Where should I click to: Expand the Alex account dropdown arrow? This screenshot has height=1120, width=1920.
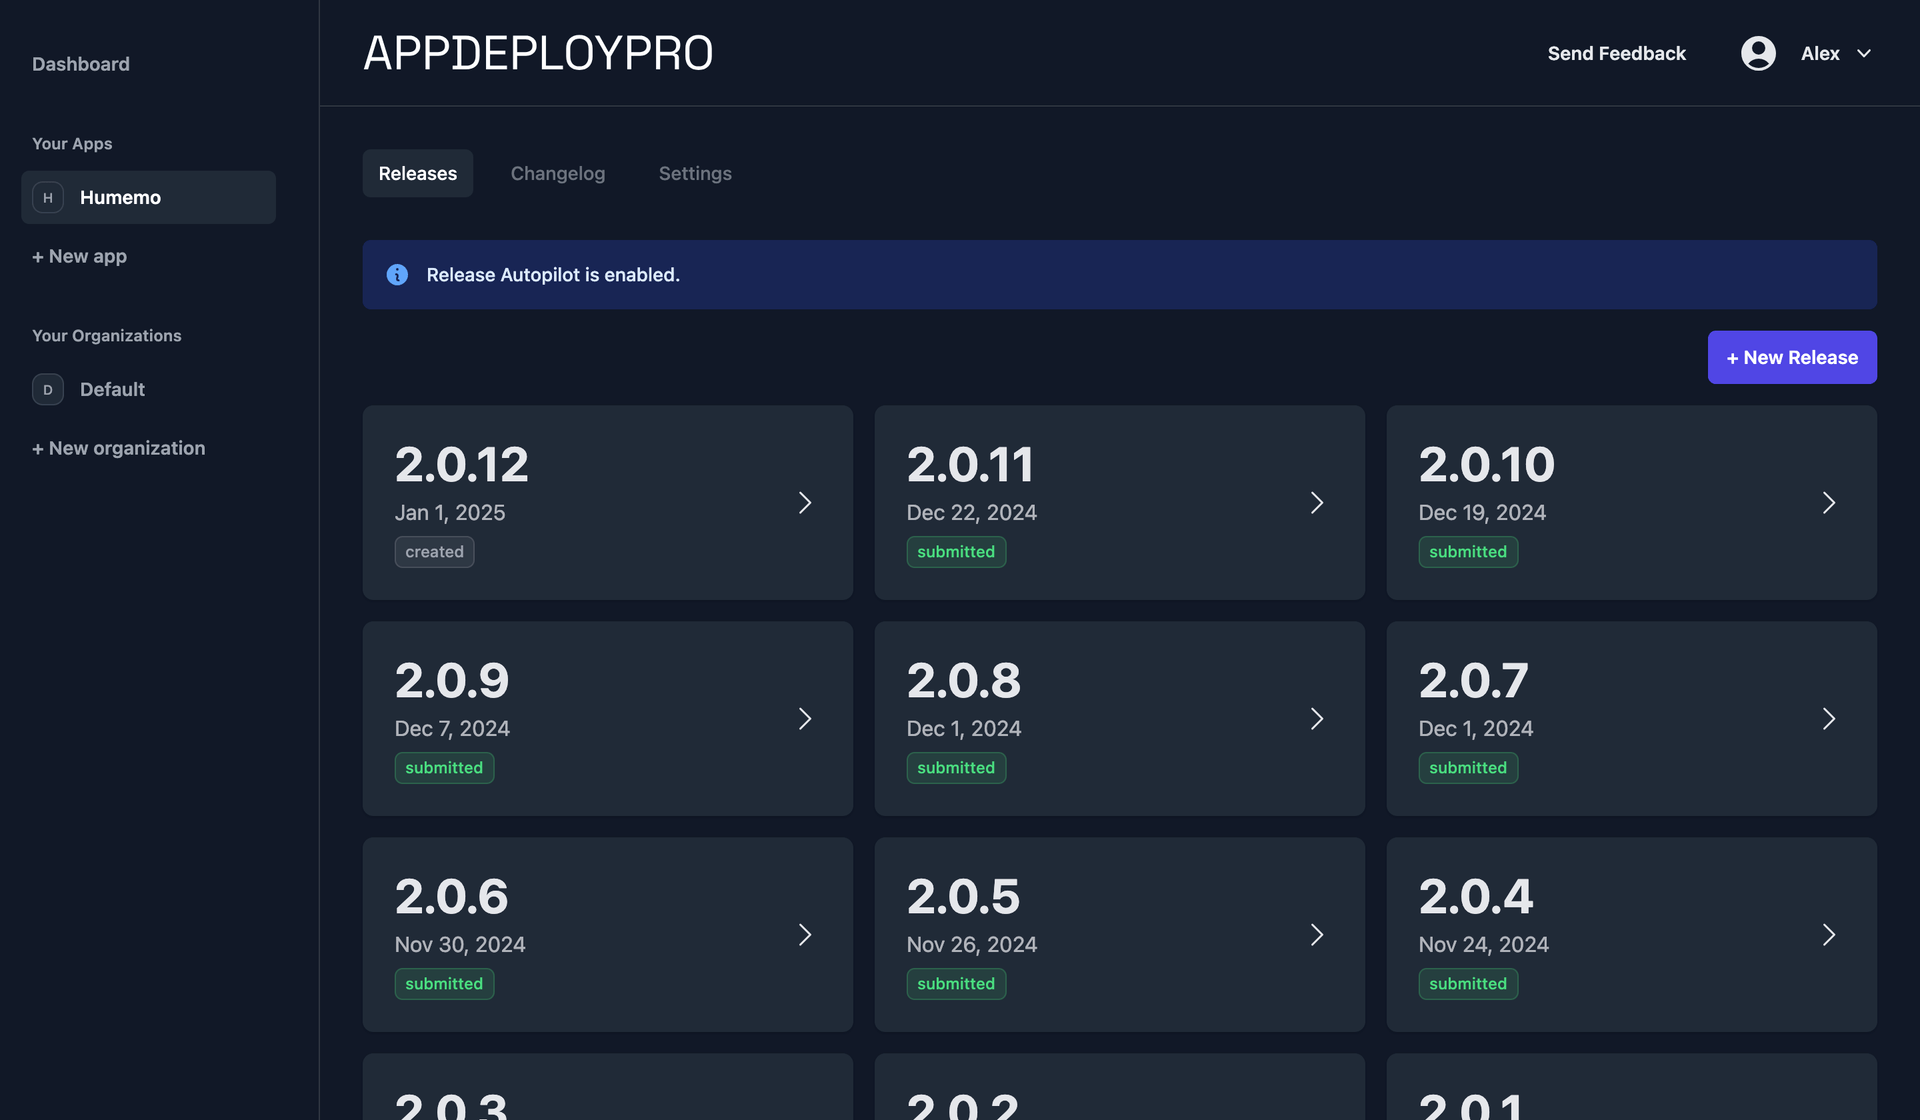[1864, 53]
